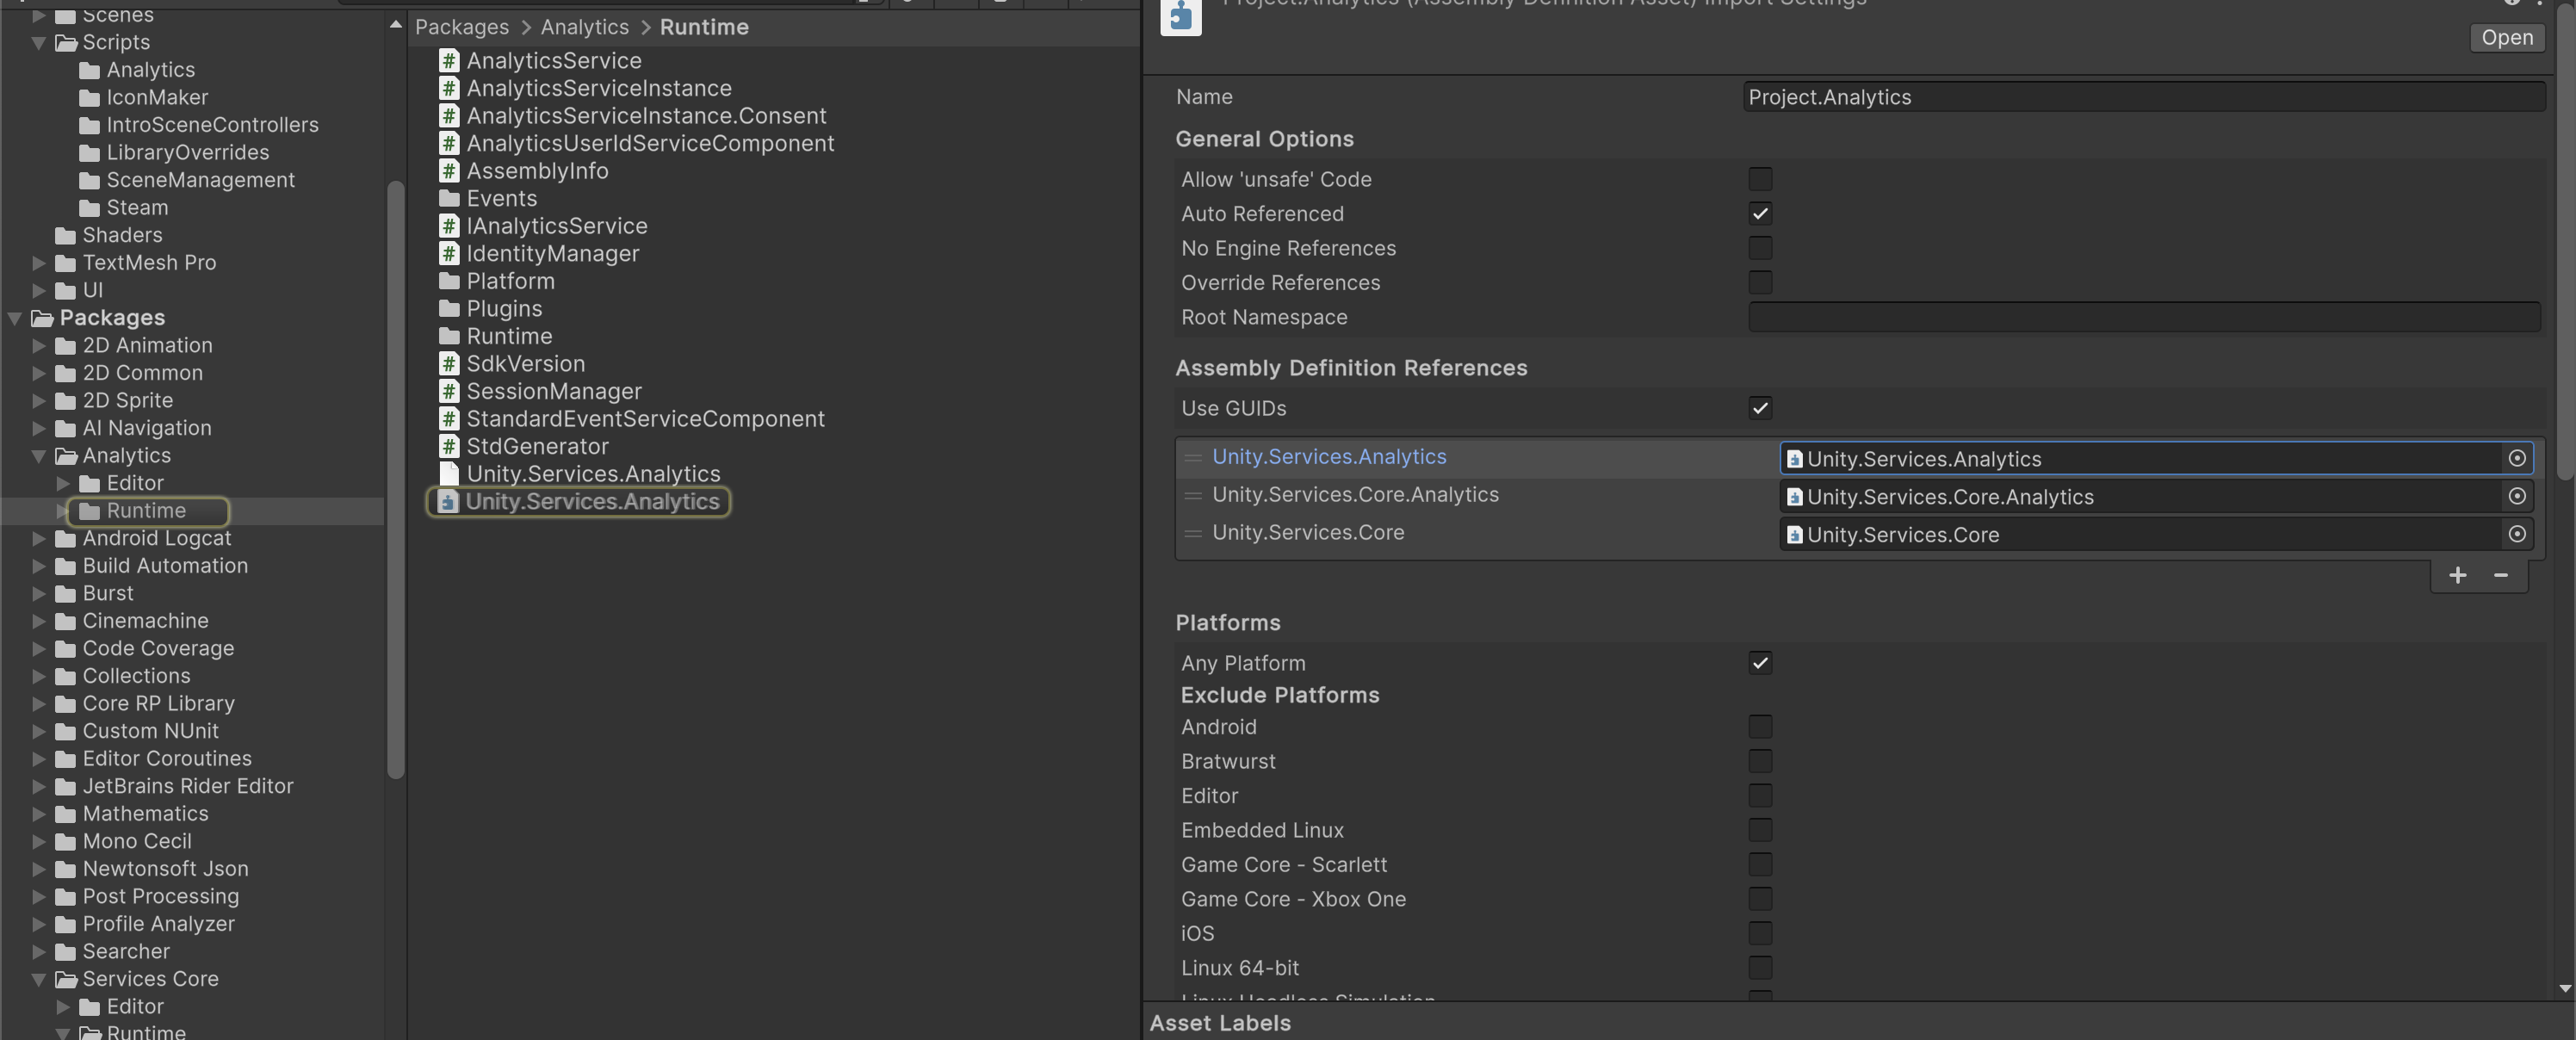Select the AnalyticsService C# script icon
This screenshot has width=2576, height=1040.
(449, 61)
